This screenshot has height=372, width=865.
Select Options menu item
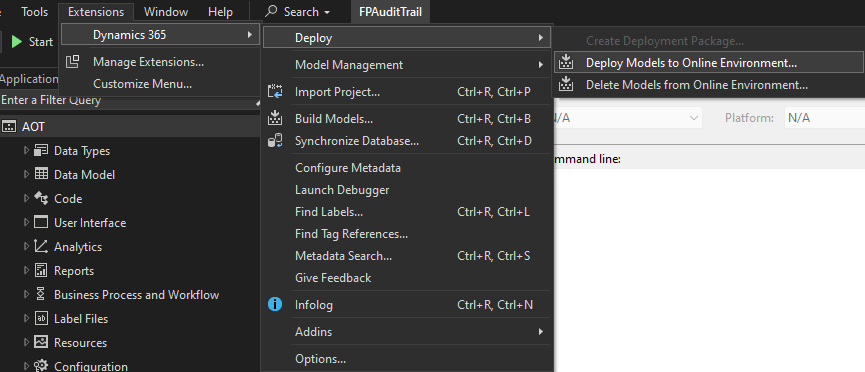coord(407,359)
